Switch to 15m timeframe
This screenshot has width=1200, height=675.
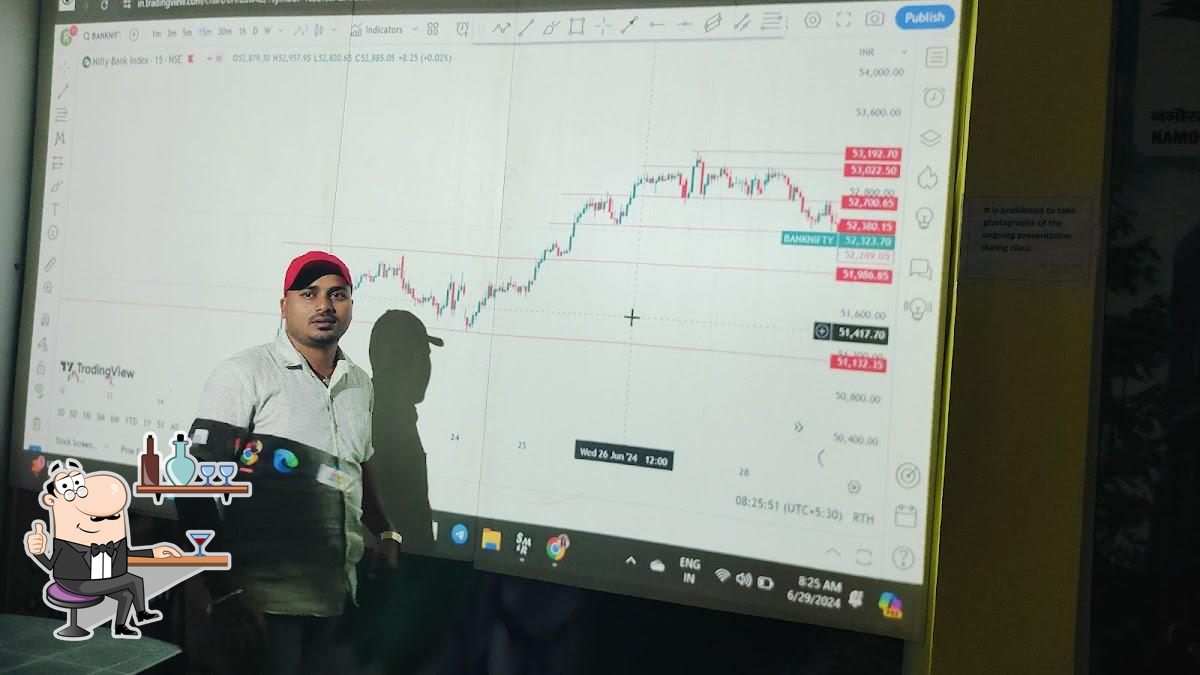[205, 32]
